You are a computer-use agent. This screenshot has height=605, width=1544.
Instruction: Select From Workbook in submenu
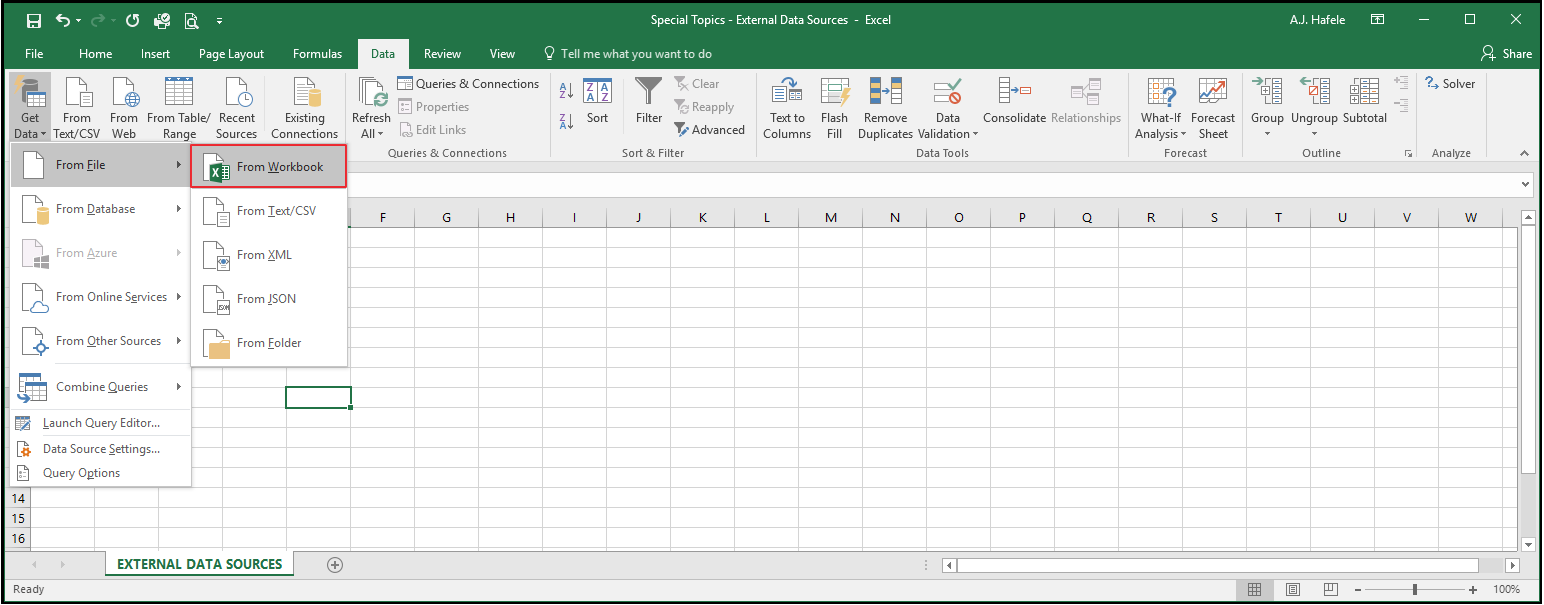(269, 167)
